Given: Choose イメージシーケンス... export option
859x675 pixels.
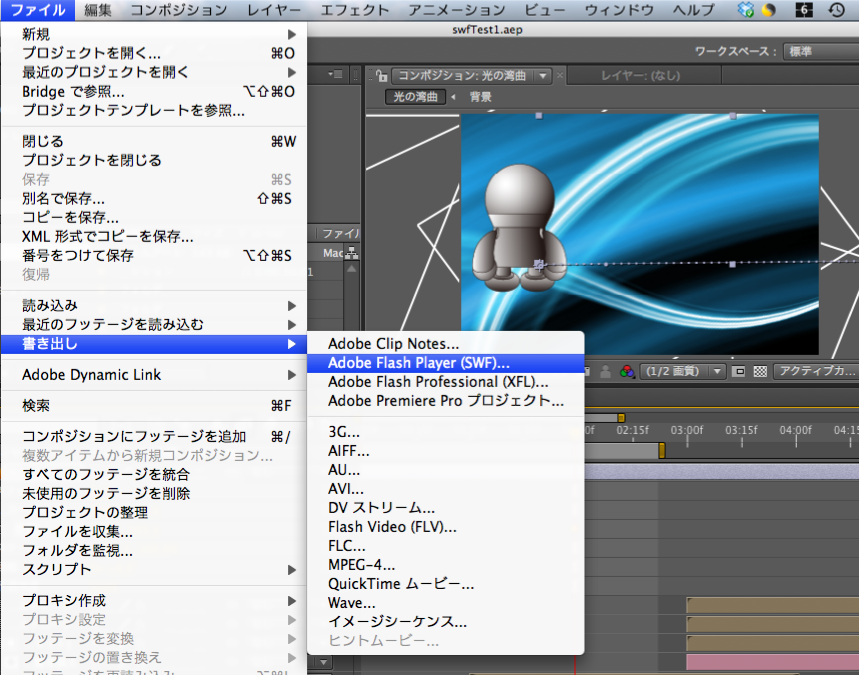Looking at the screenshot, I should pyautogui.click(x=445, y=622).
